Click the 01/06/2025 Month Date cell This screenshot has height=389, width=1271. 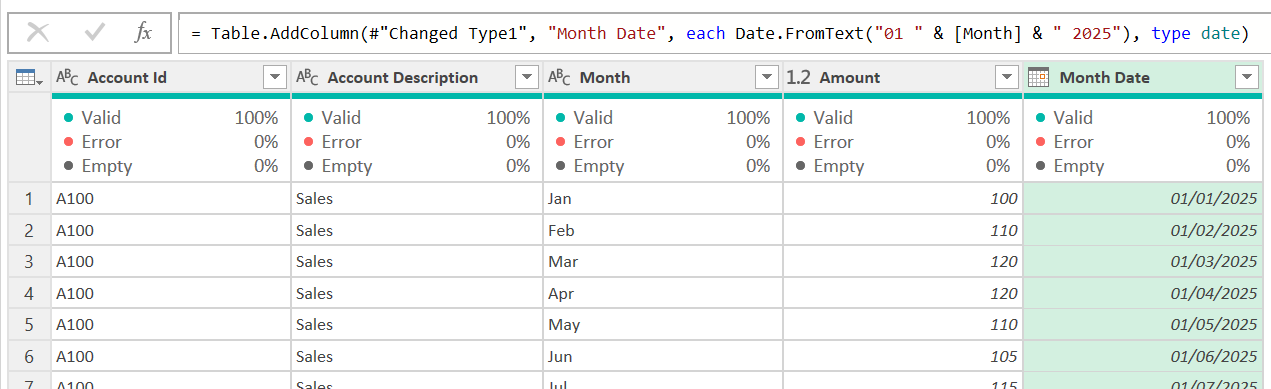click(x=1143, y=357)
